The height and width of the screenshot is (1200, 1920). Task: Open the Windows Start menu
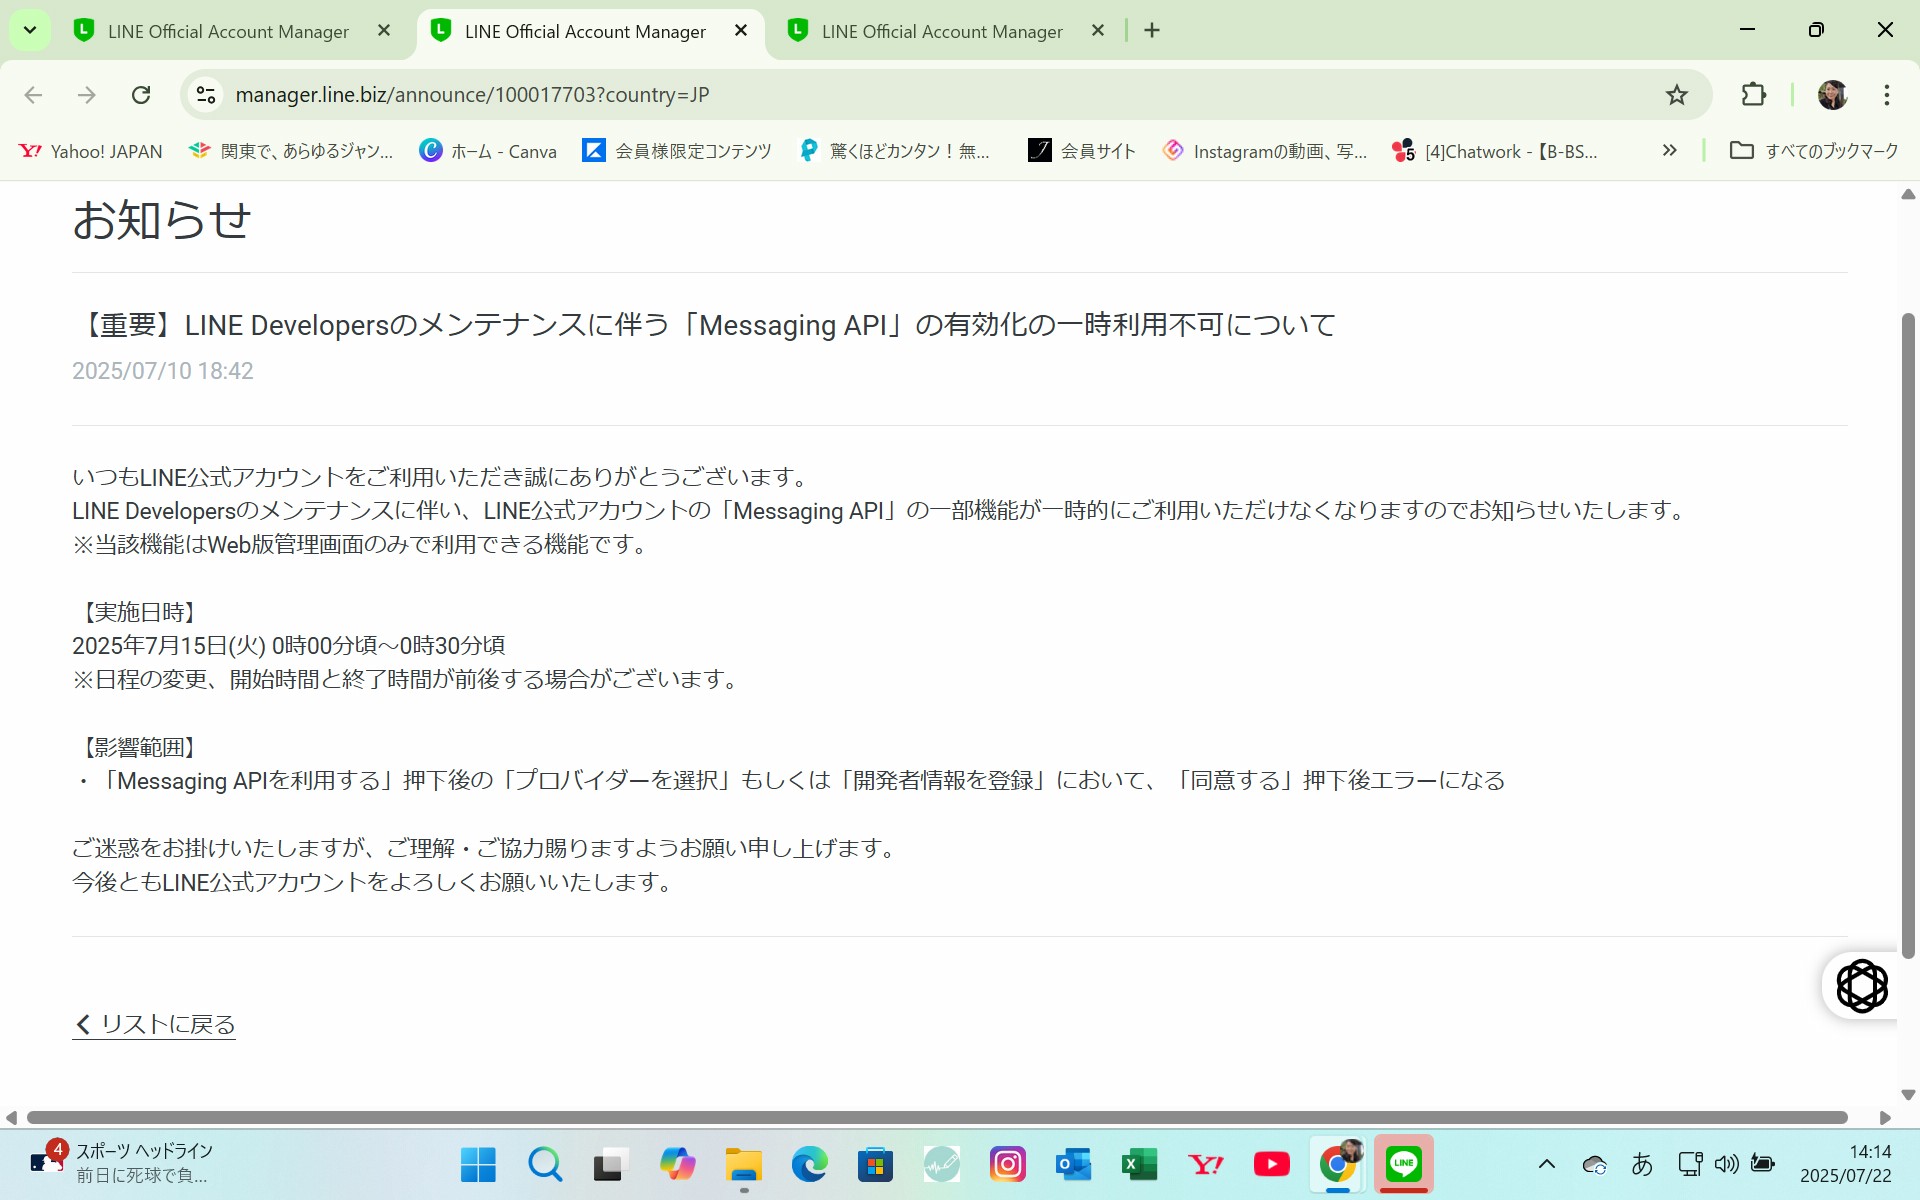click(478, 1164)
